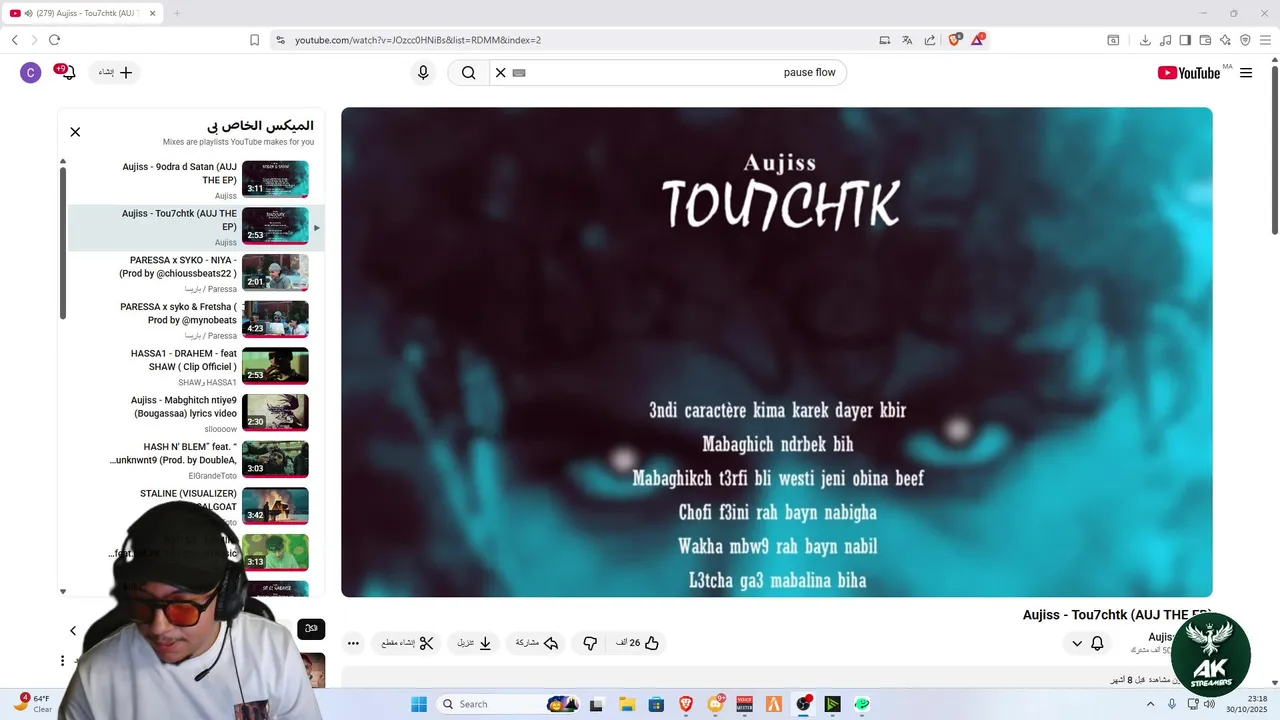The image size is (1280, 720).
Task: Bookmark this page in Brave
Action: click(x=254, y=40)
